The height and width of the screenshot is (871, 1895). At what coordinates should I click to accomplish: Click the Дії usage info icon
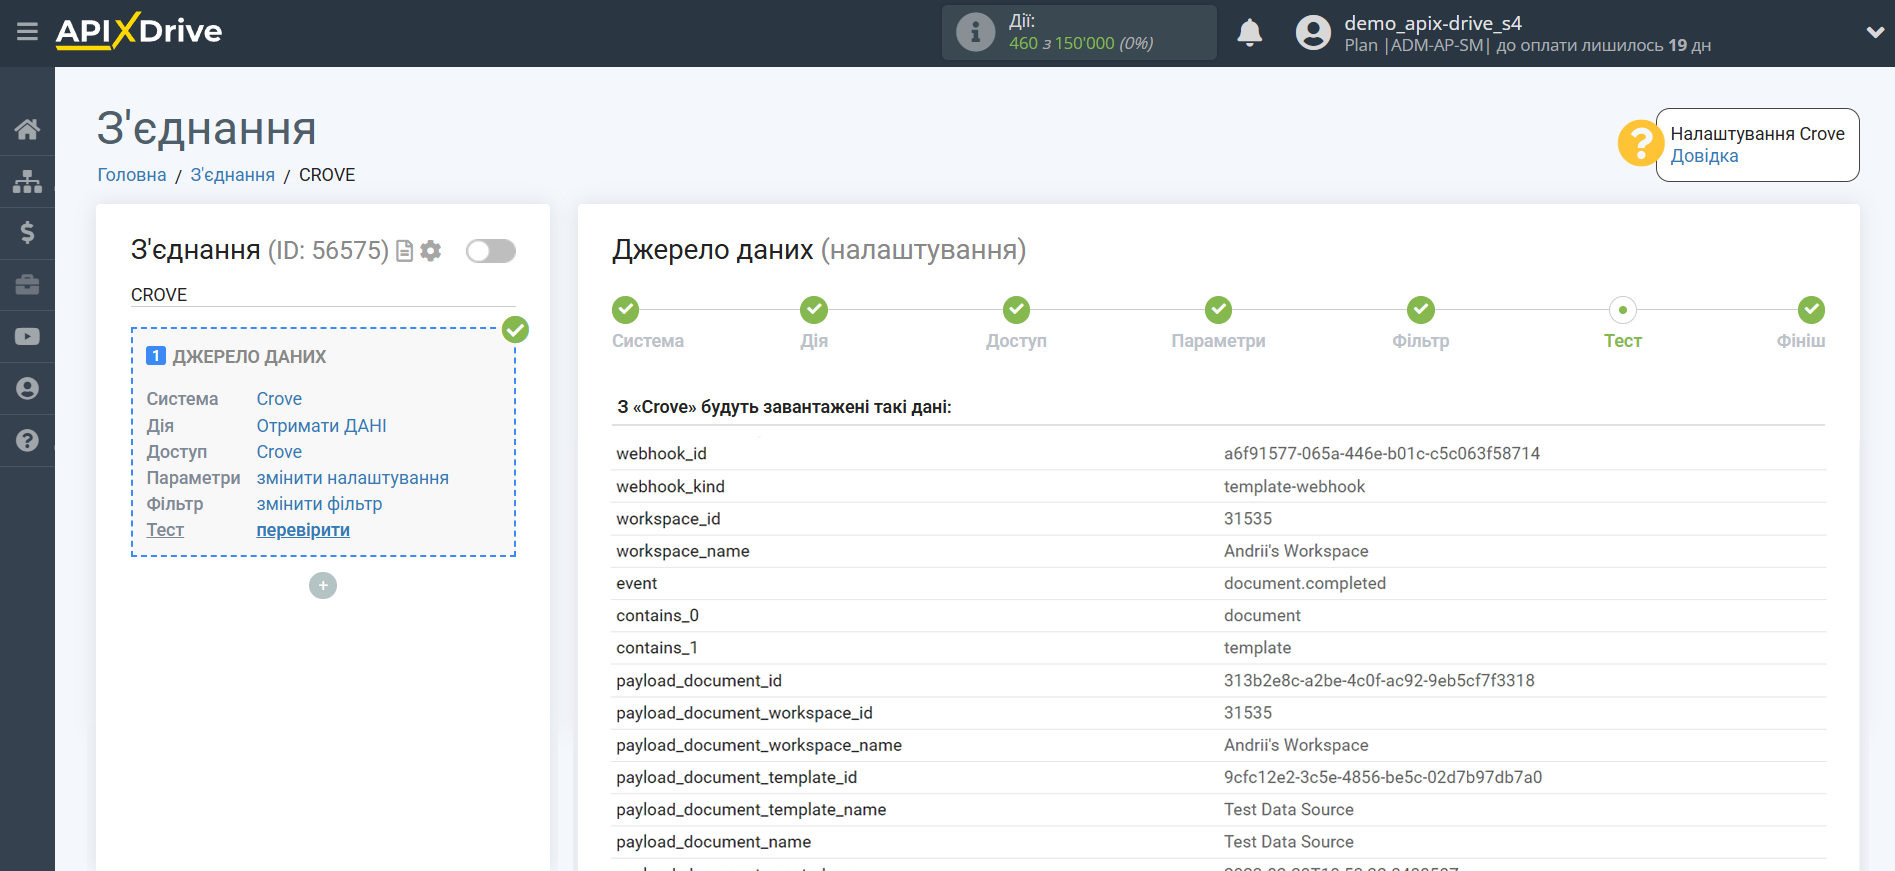(x=975, y=32)
